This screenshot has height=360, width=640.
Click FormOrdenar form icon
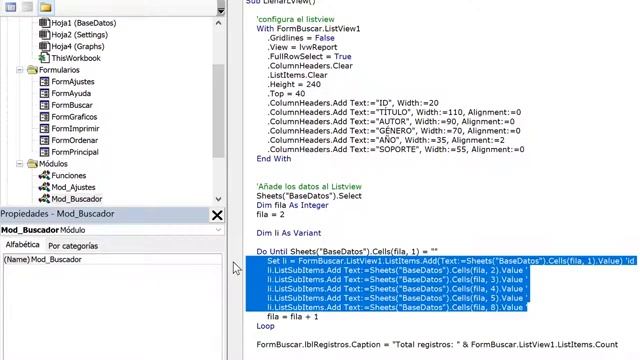point(44,140)
